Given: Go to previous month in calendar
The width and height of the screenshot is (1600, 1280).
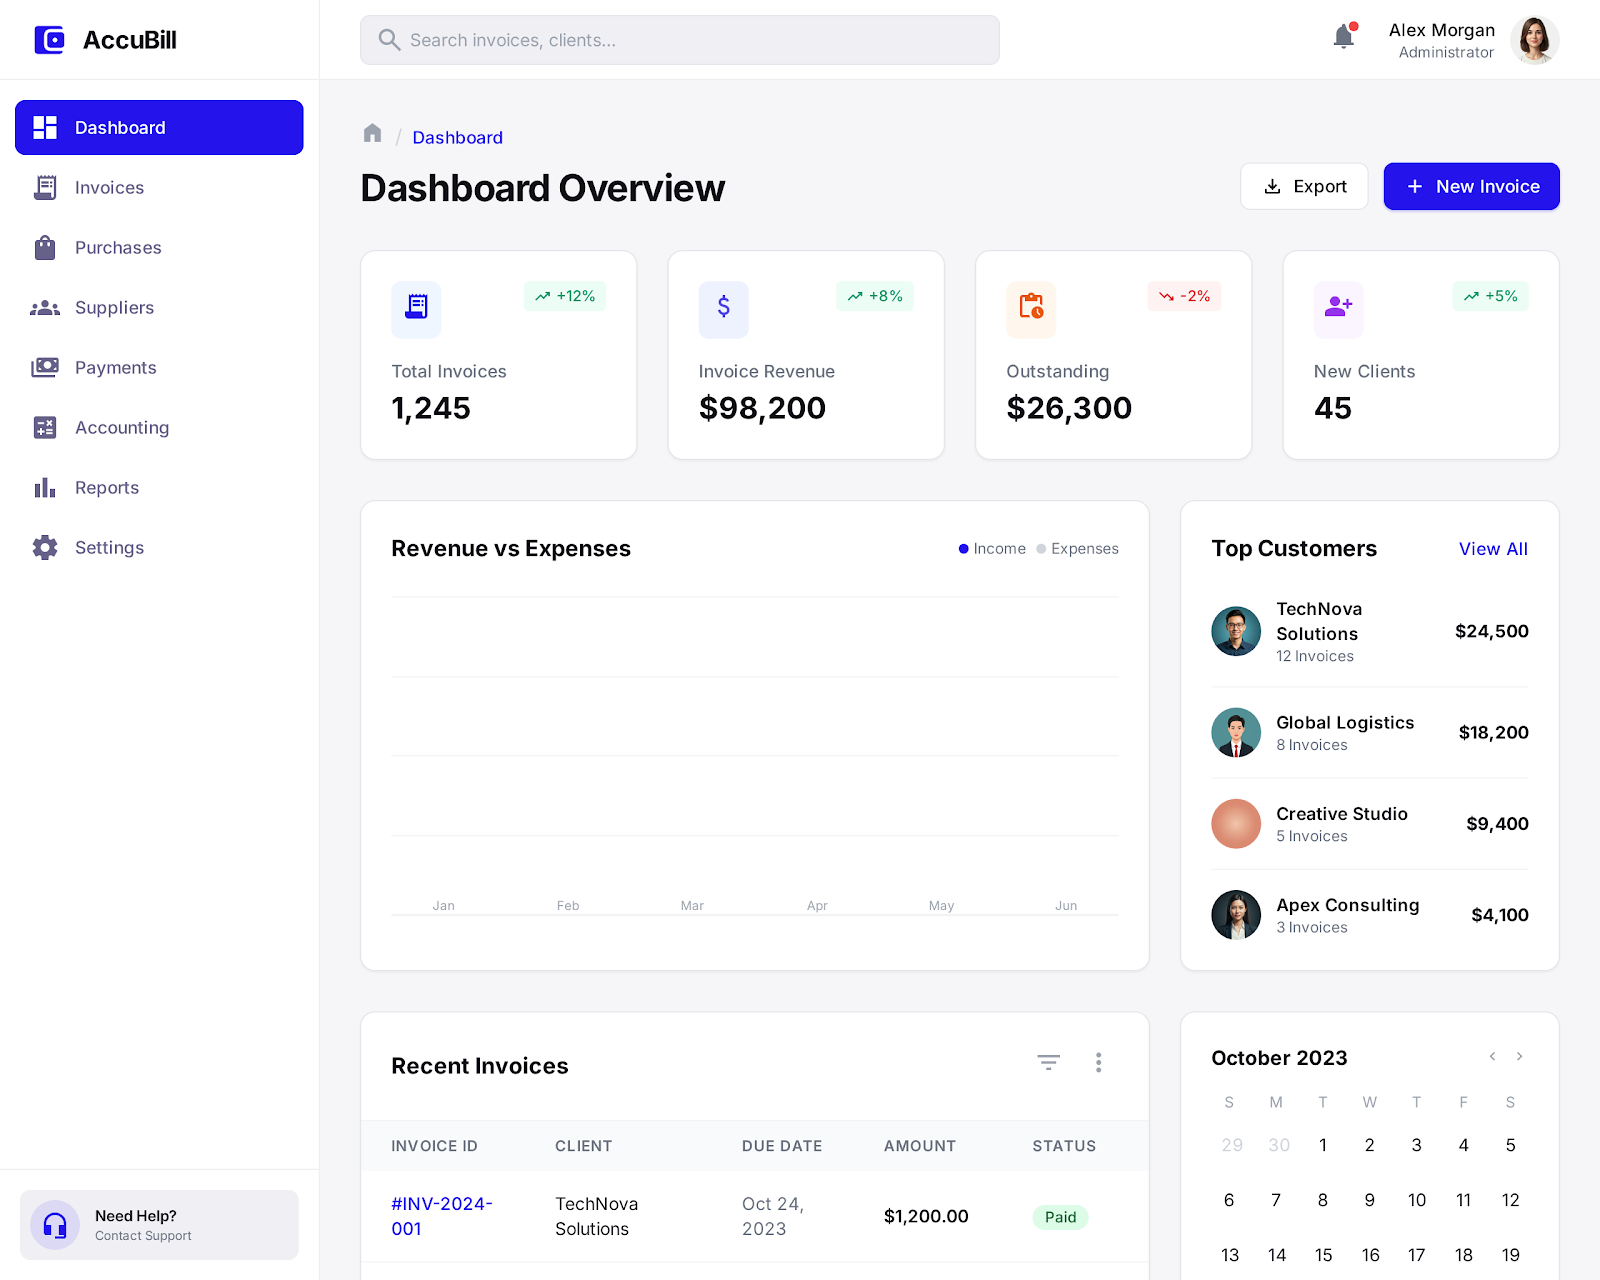Looking at the screenshot, I should coord(1492,1057).
